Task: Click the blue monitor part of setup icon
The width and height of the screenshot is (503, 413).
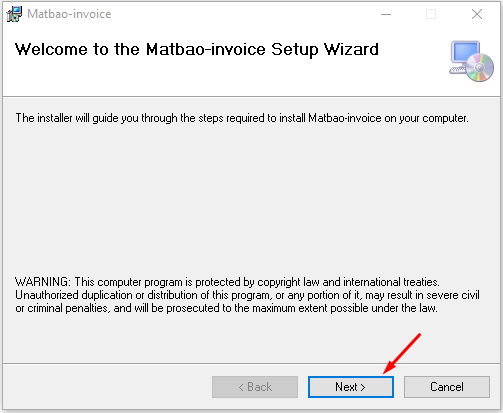Action: (x=465, y=53)
